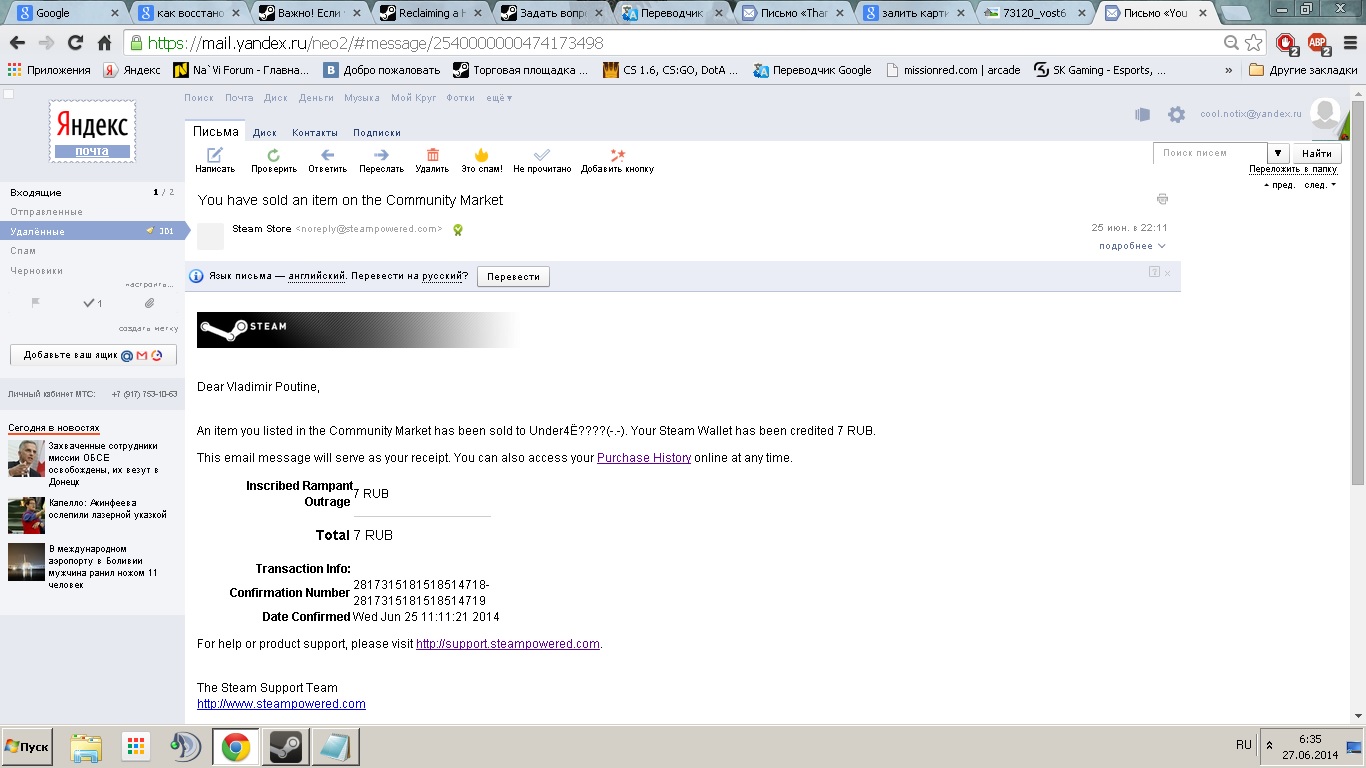Show more bookmarks chevron
Image resolution: width=1366 pixels, height=768 pixels.
1229,70
